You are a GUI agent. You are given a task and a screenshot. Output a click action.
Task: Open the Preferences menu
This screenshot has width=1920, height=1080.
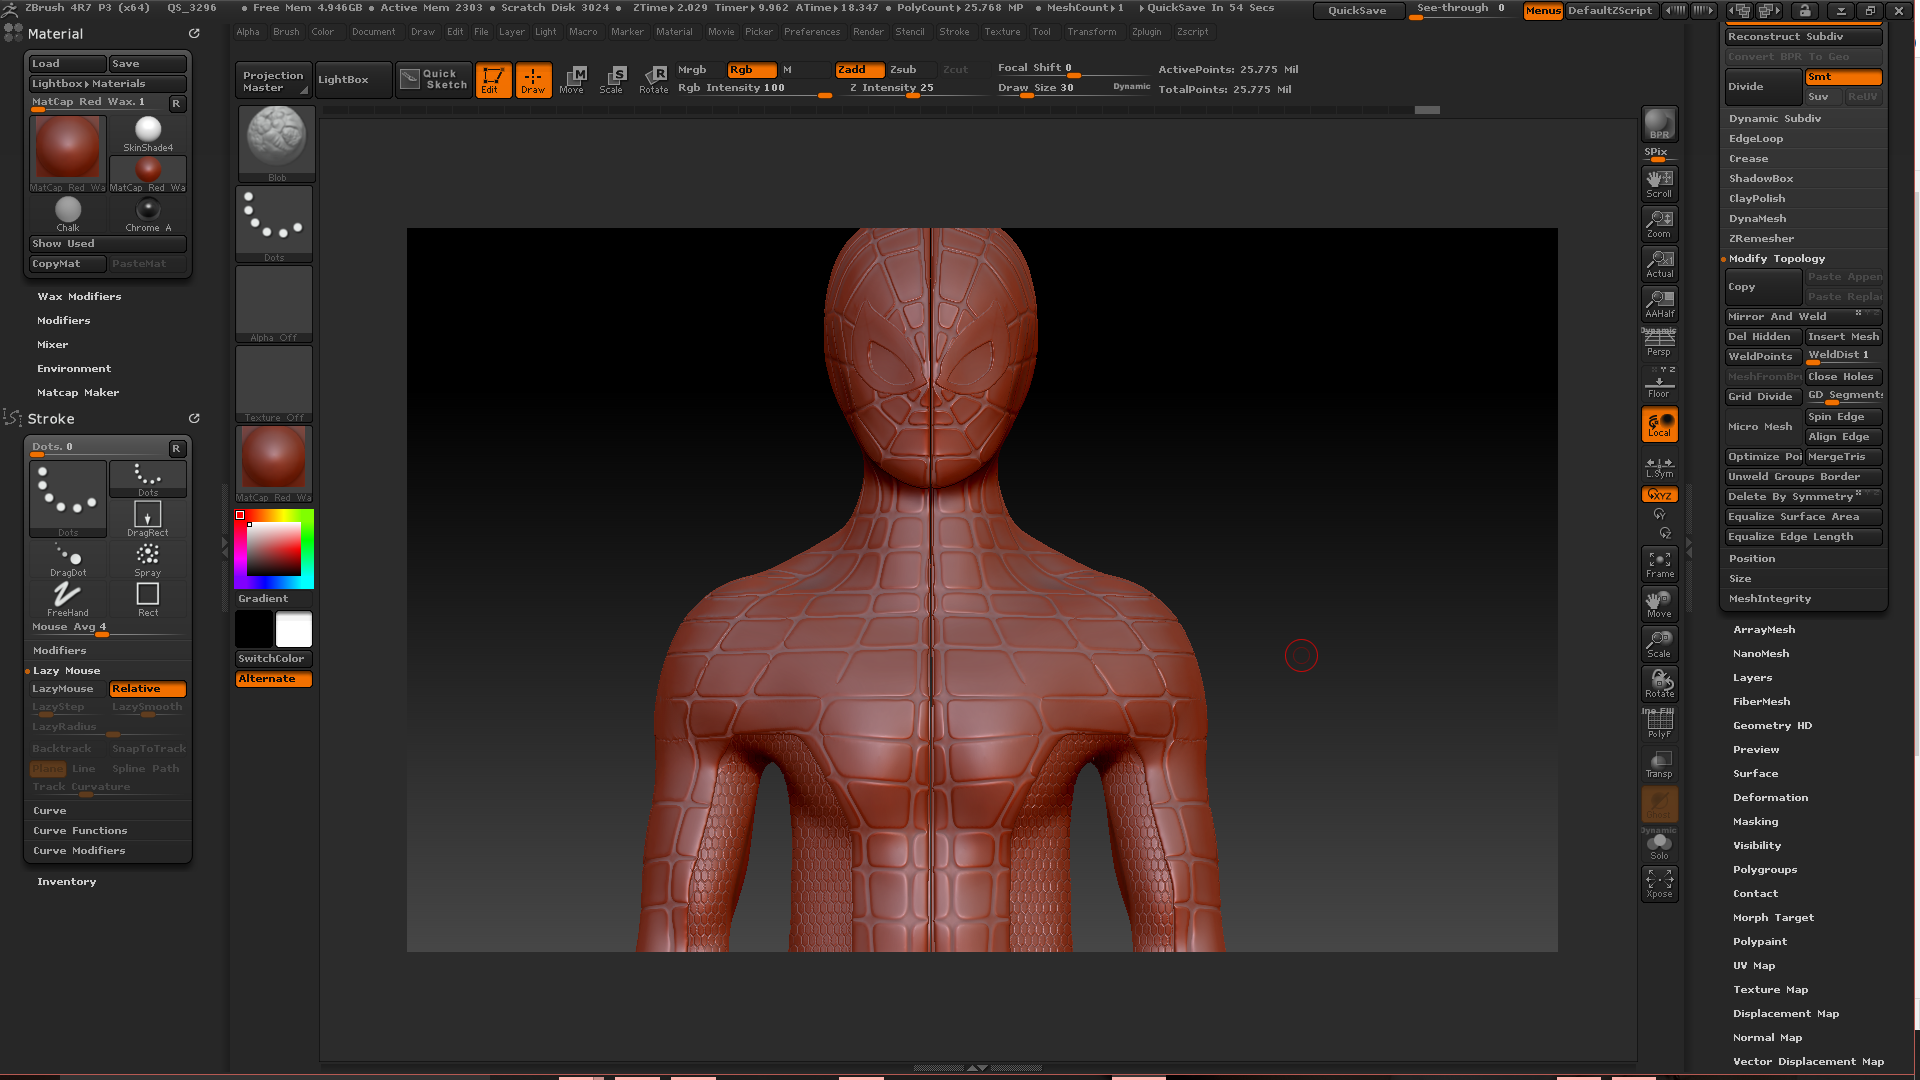click(812, 32)
